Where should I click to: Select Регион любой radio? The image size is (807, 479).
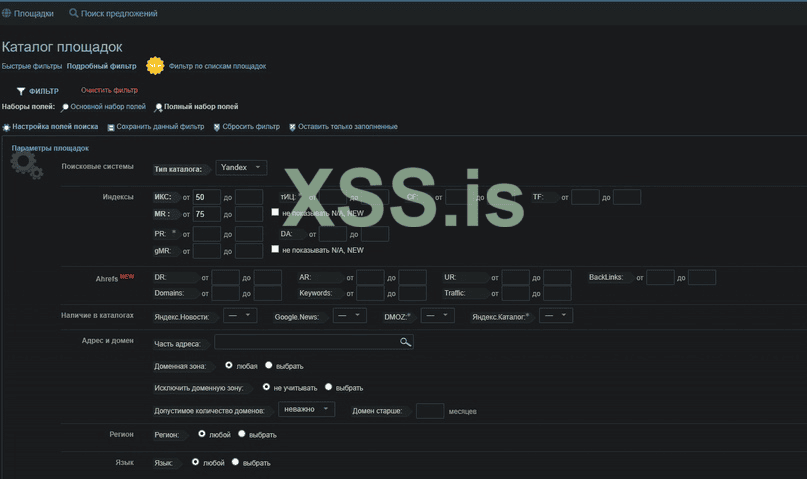tap(202, 434)
